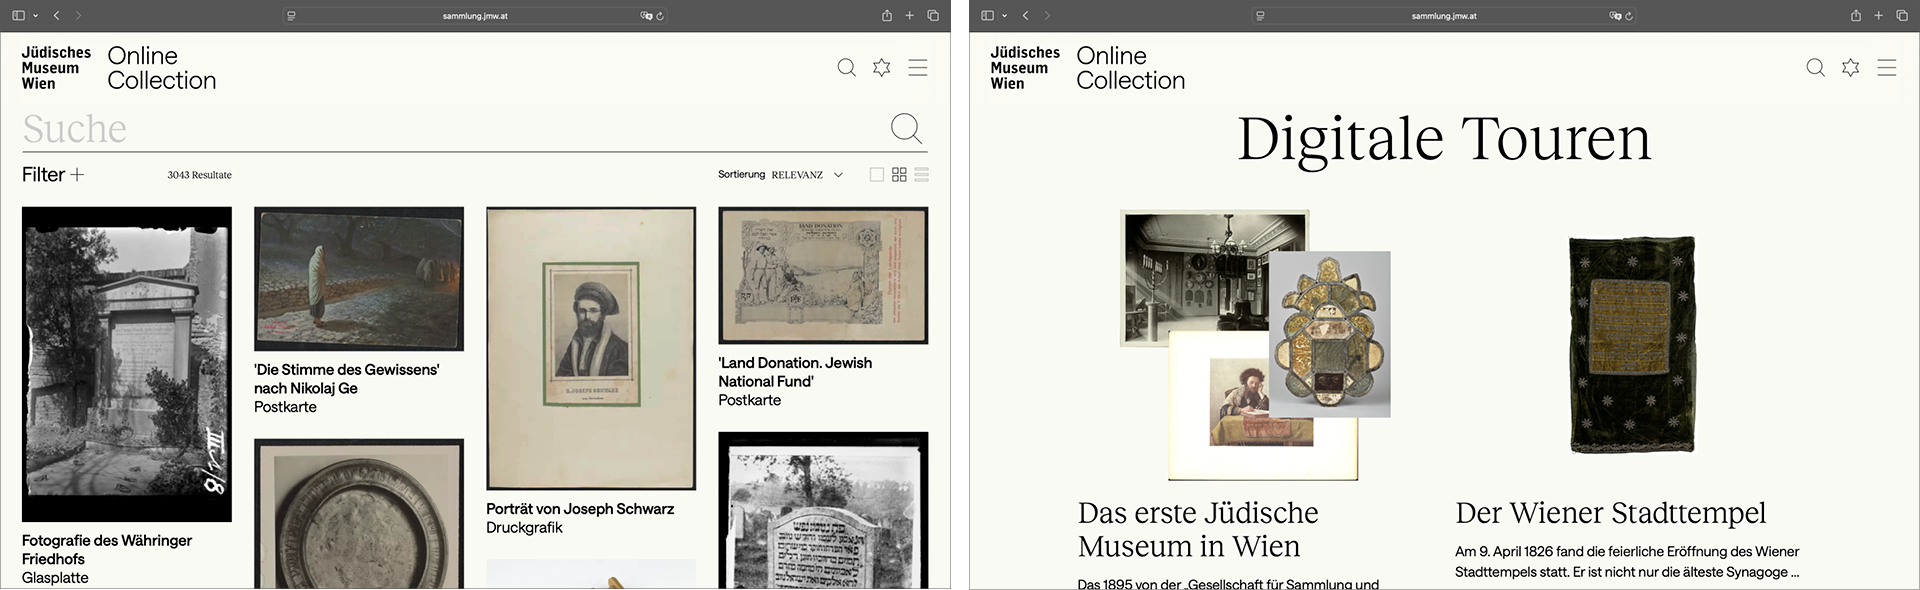This screenshot has height=590, width=1920.
Task: Click the Digitale Touren heading
Action: [1443, 138]
